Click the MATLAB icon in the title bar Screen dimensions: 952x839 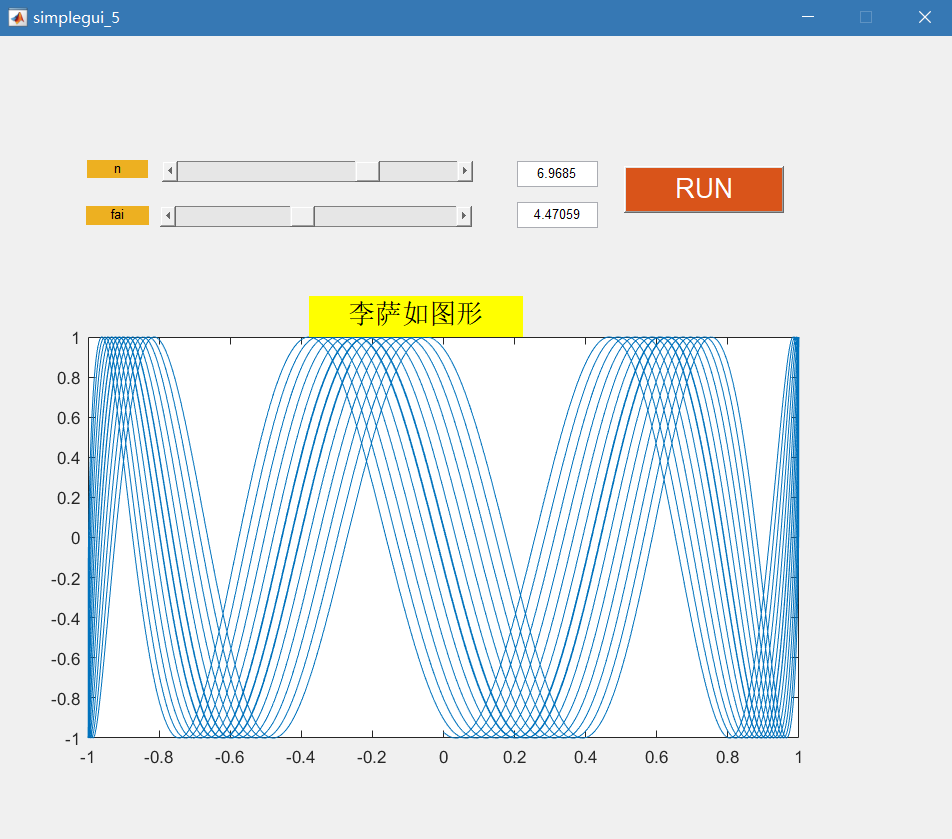[17, 18]
